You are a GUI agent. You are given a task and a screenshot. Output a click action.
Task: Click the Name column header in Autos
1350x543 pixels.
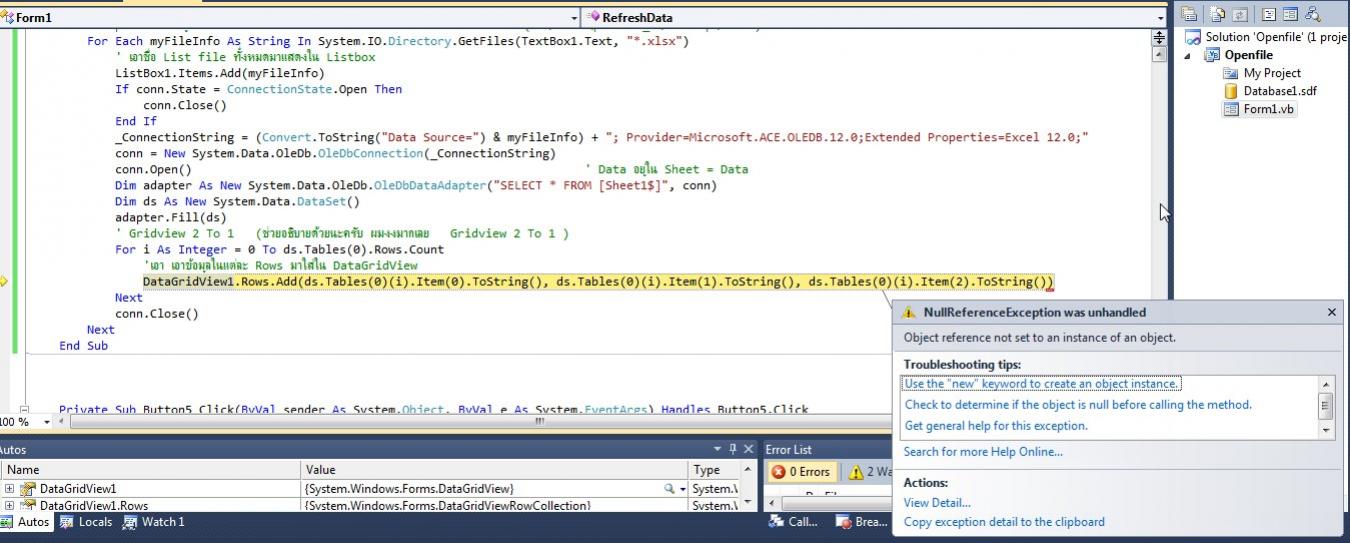[151, 470]
